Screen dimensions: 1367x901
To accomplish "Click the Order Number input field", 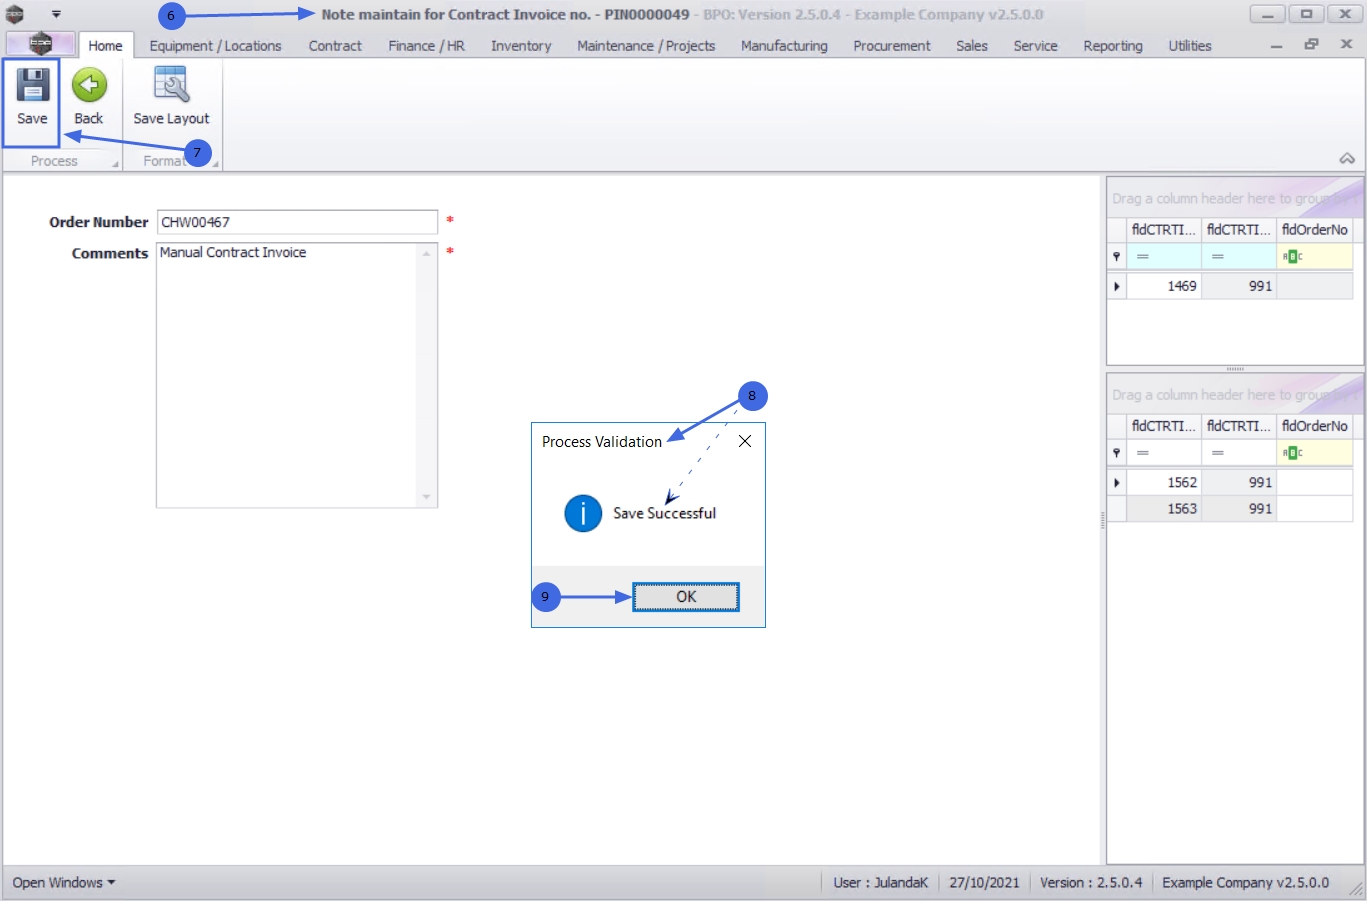I will (x=297, y=222).
